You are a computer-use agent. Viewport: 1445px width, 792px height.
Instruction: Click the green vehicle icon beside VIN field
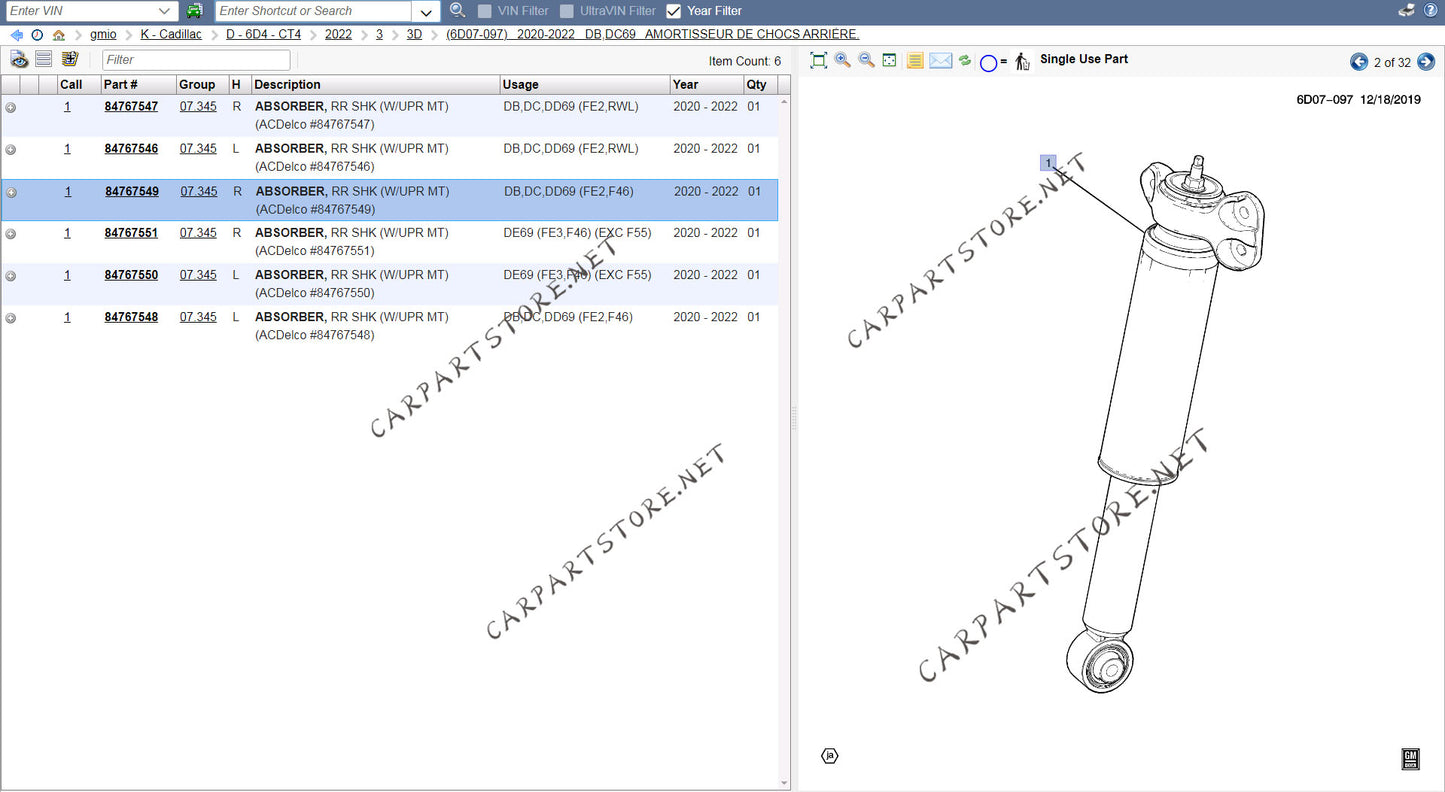pos(195,11)
